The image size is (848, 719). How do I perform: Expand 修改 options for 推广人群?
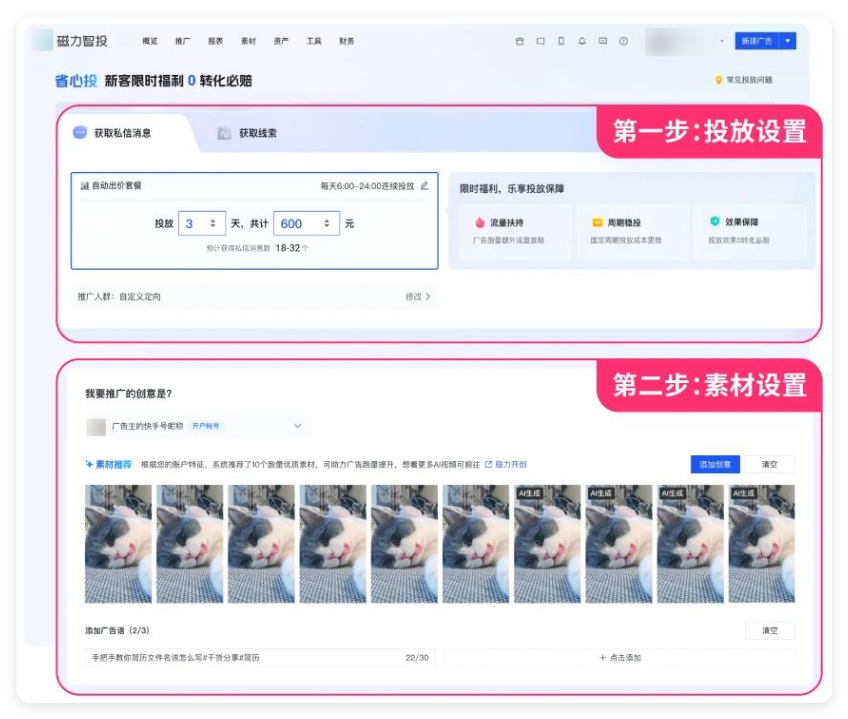[420, 298]
